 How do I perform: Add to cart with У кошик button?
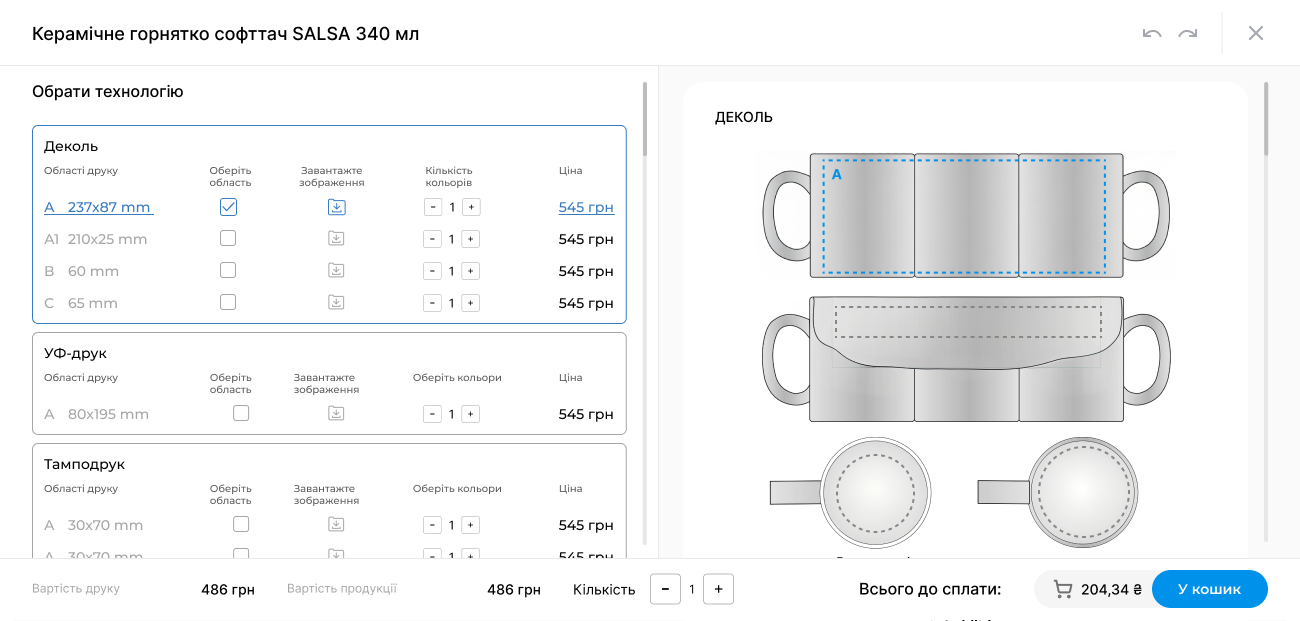tap(1210, 589)
